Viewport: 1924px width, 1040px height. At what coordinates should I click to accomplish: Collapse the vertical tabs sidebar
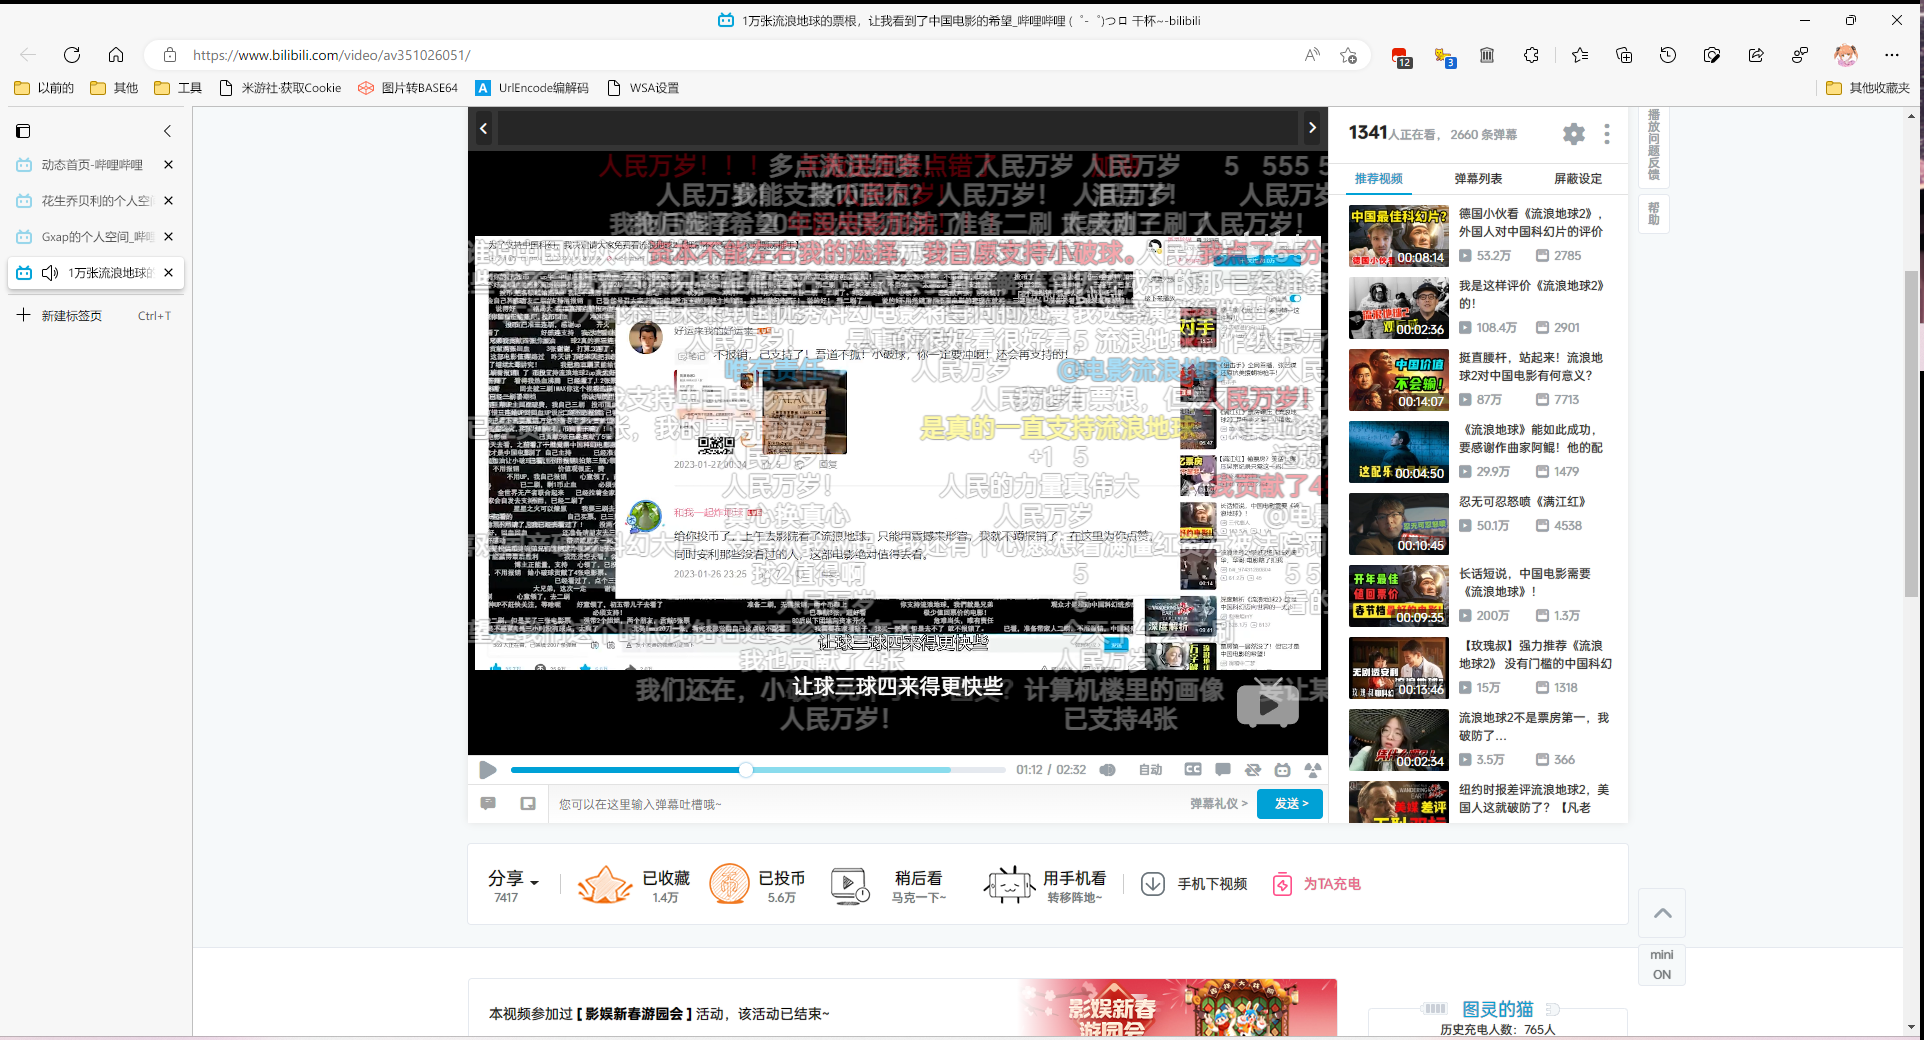(167, 131)
